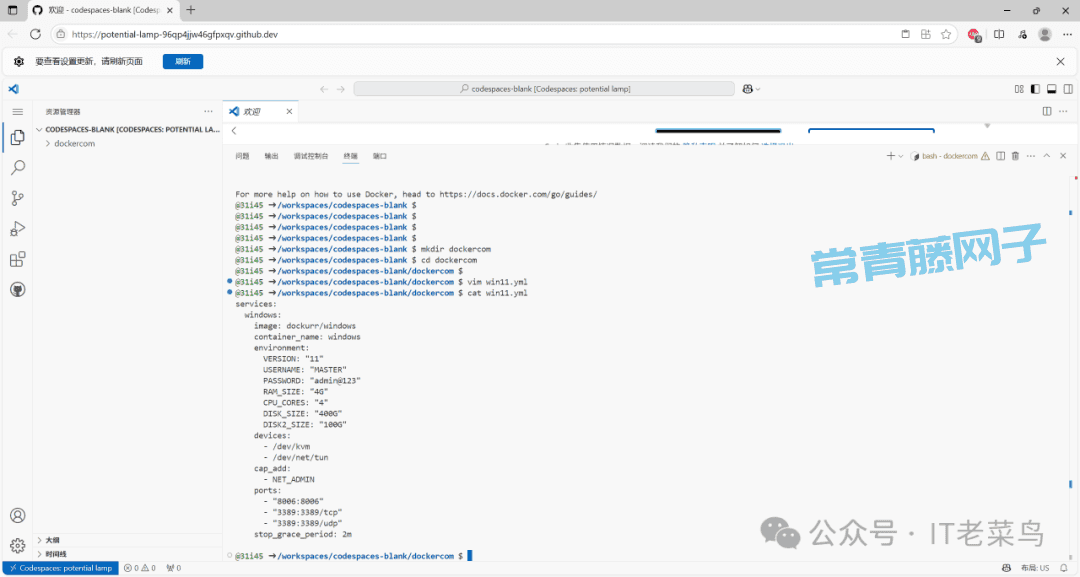
Task: Click the new terminal plus icon
Action: 891,156
